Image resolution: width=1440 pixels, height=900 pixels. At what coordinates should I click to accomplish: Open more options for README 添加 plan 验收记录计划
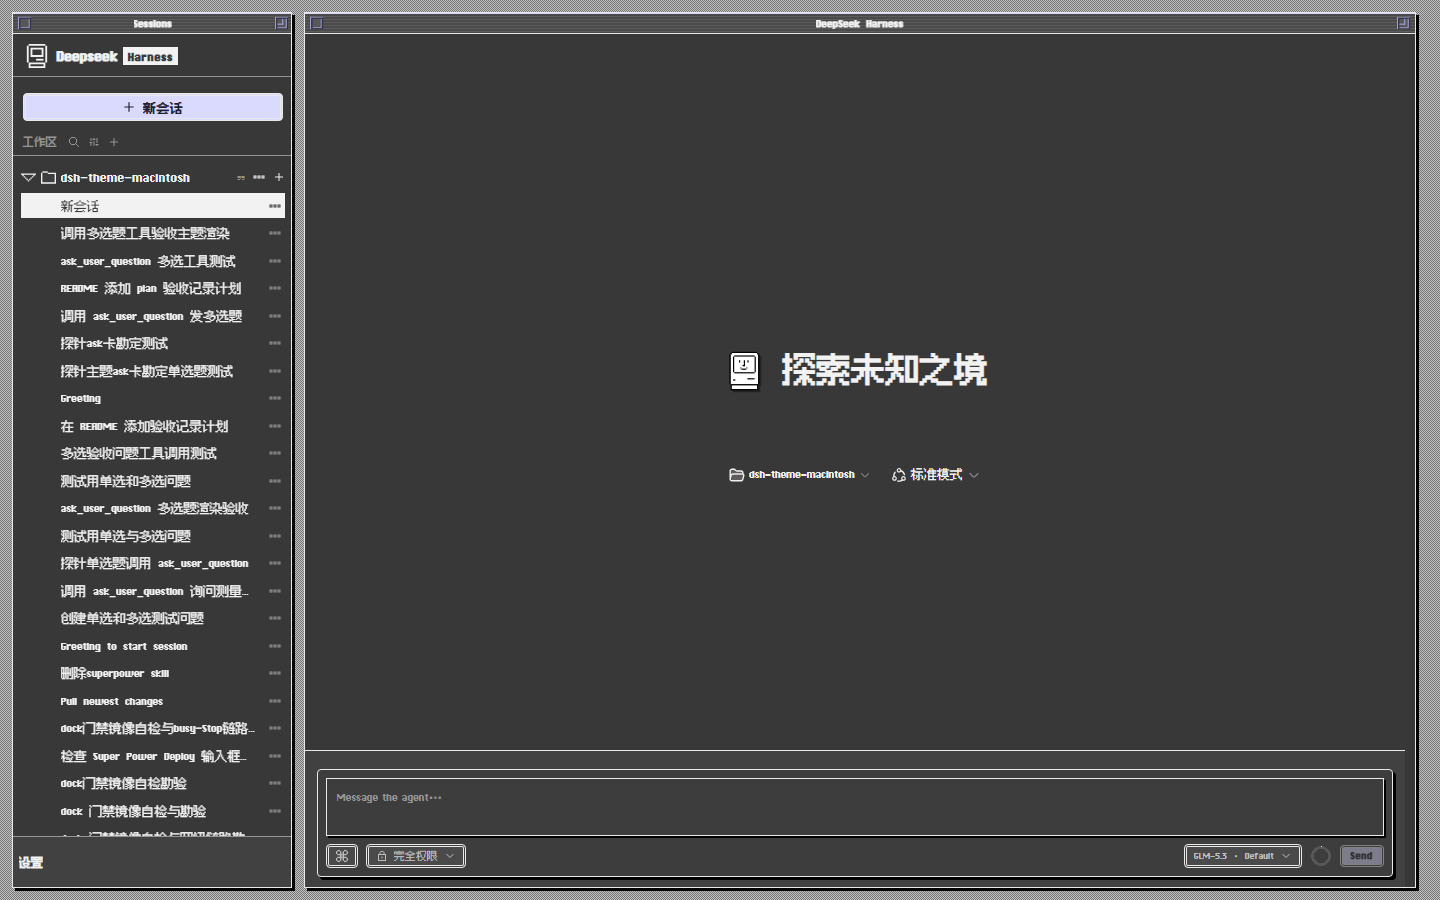coord(275,288)
